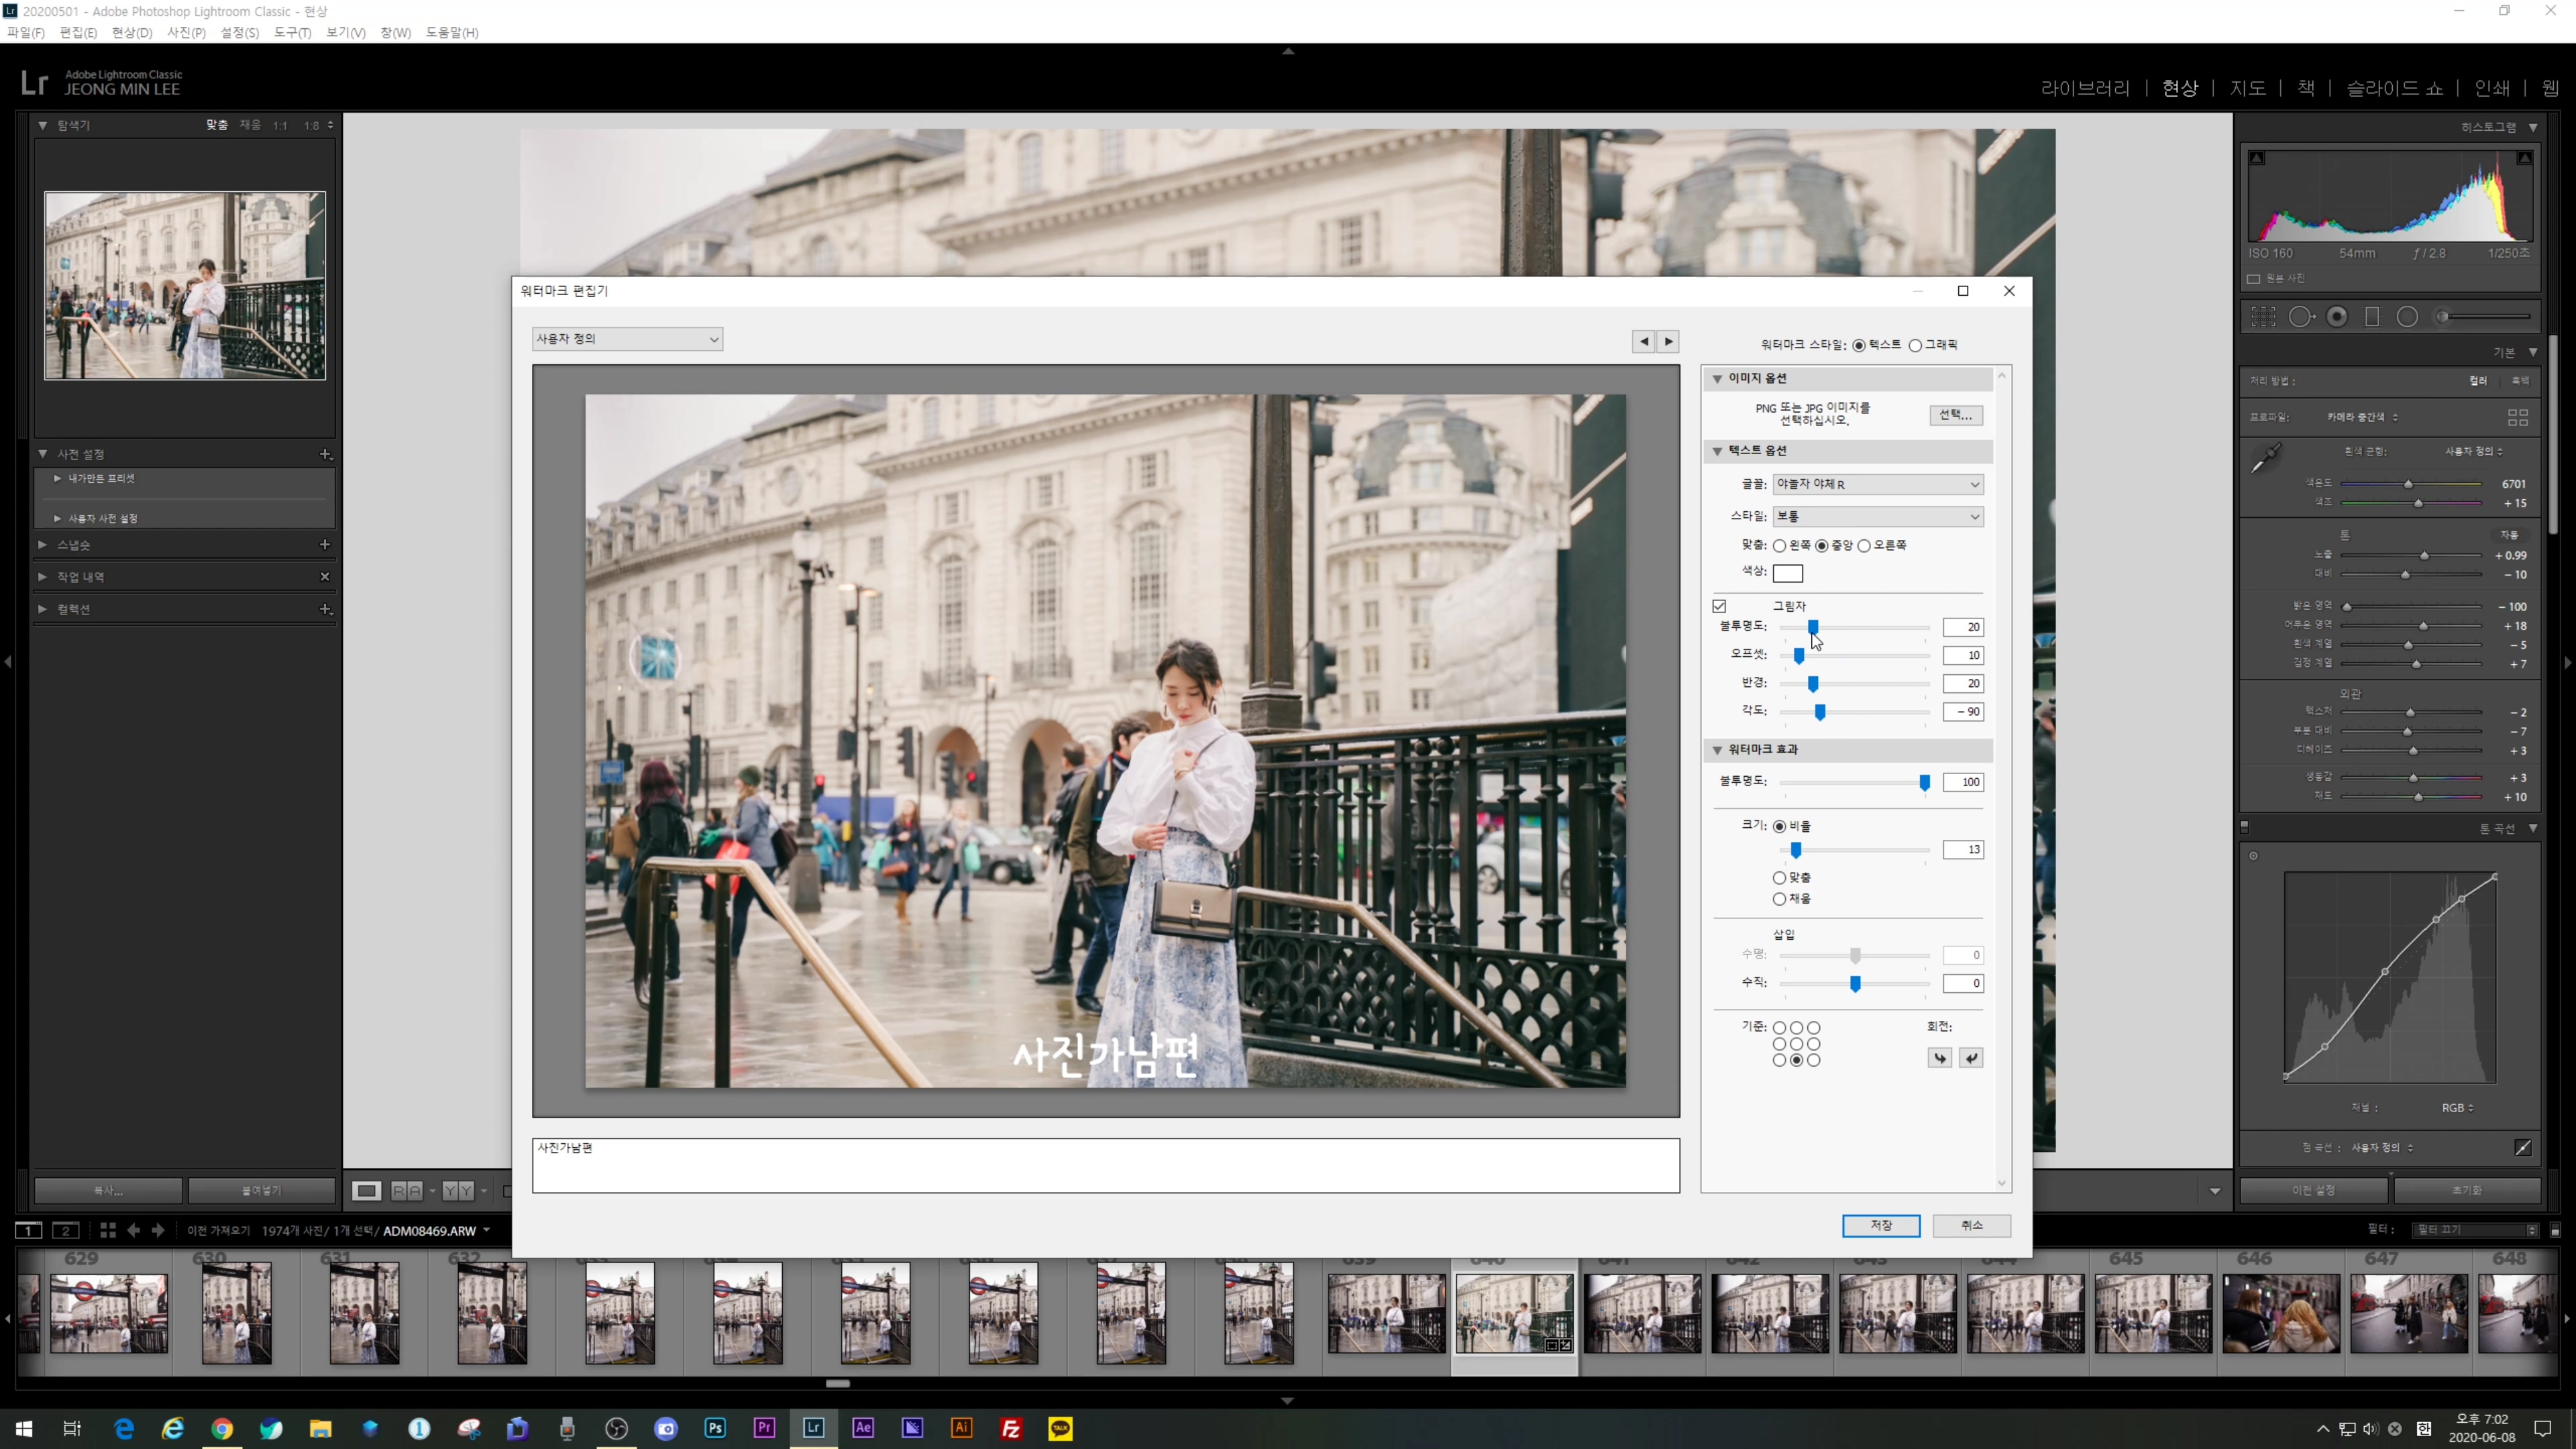
Task: Click the 선택... image choose button
Action: (x=1955, y=415)
